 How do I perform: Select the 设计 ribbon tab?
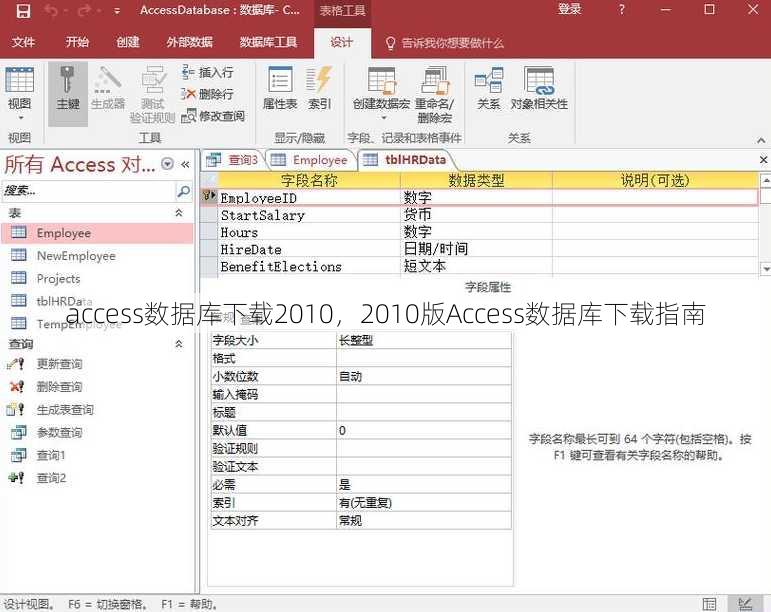pos(341,42)
